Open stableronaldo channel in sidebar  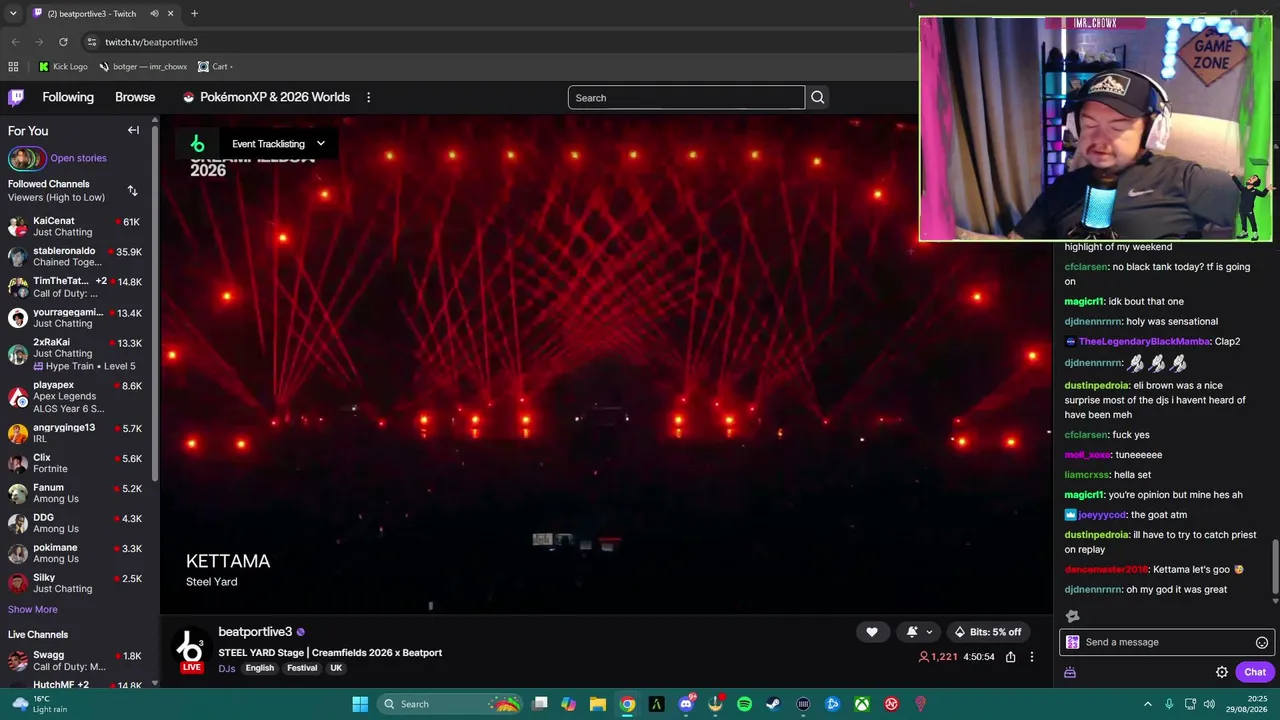pyautogui.click(x=78, y=256)
